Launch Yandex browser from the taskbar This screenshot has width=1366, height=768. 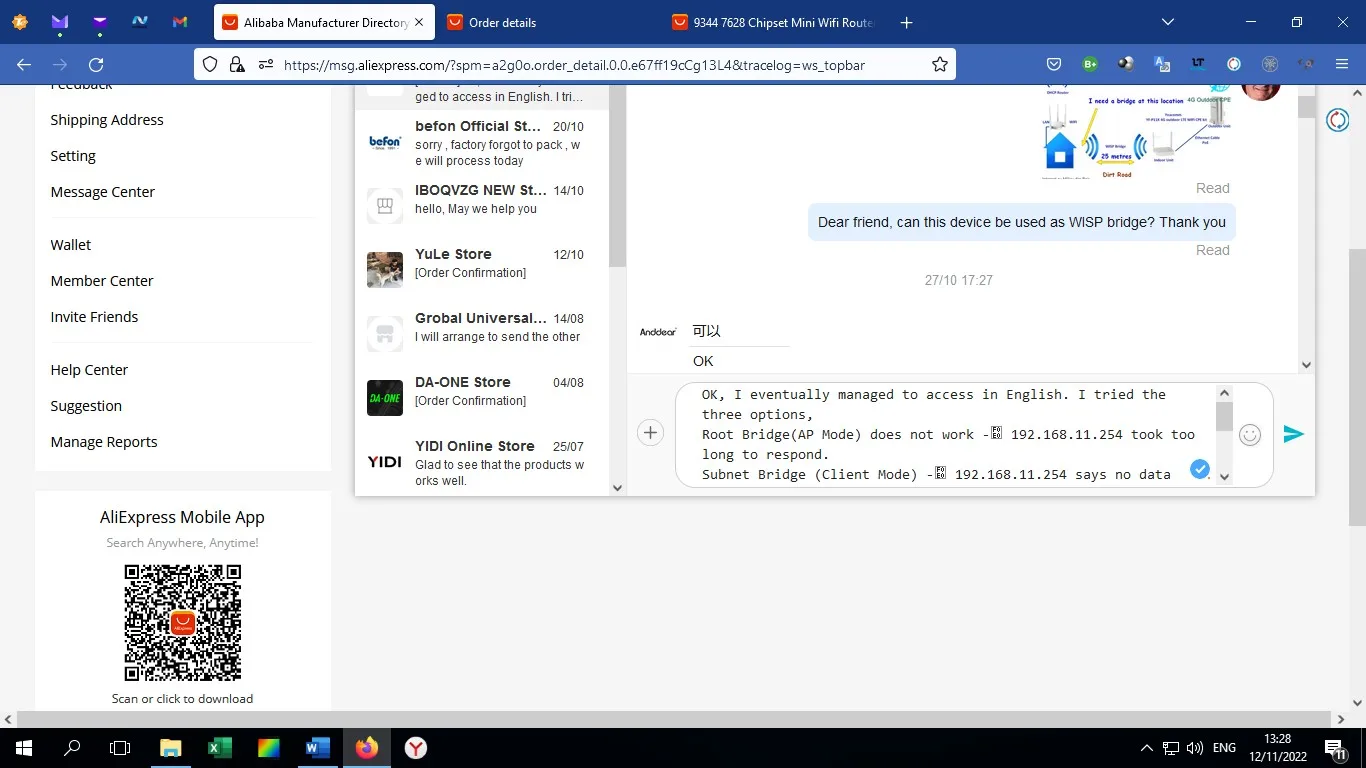[x=415, y=748]
